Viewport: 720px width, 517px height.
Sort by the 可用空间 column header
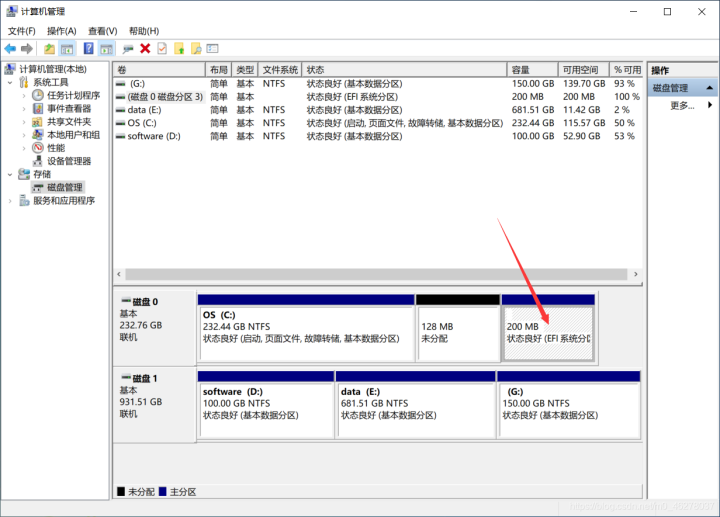pos(584,70)
